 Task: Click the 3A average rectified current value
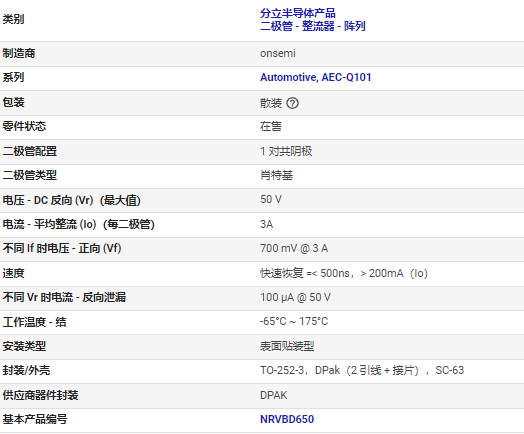pyautogui.click(x=267, y=224)
